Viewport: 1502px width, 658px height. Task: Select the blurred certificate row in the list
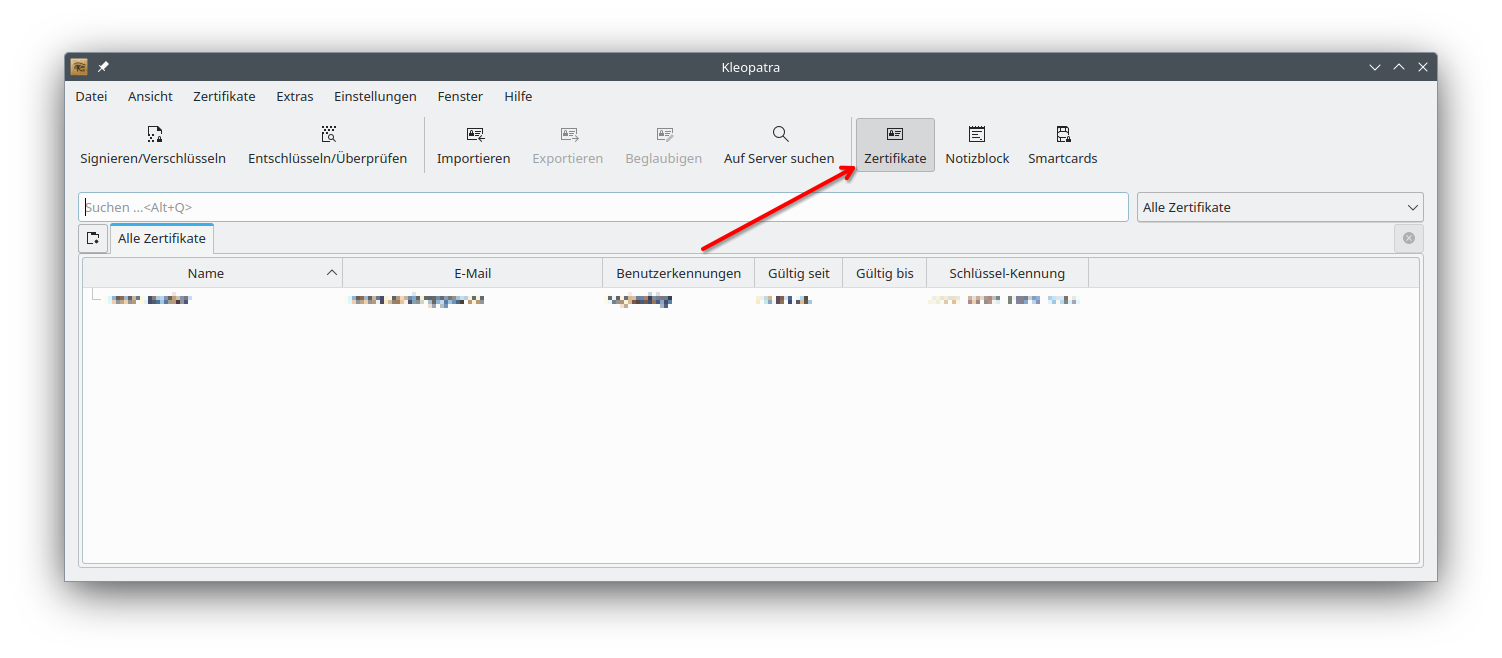point(750,299)
